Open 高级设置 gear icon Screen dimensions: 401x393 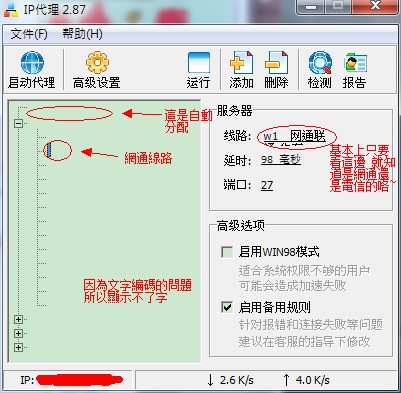tap(97, 62)
